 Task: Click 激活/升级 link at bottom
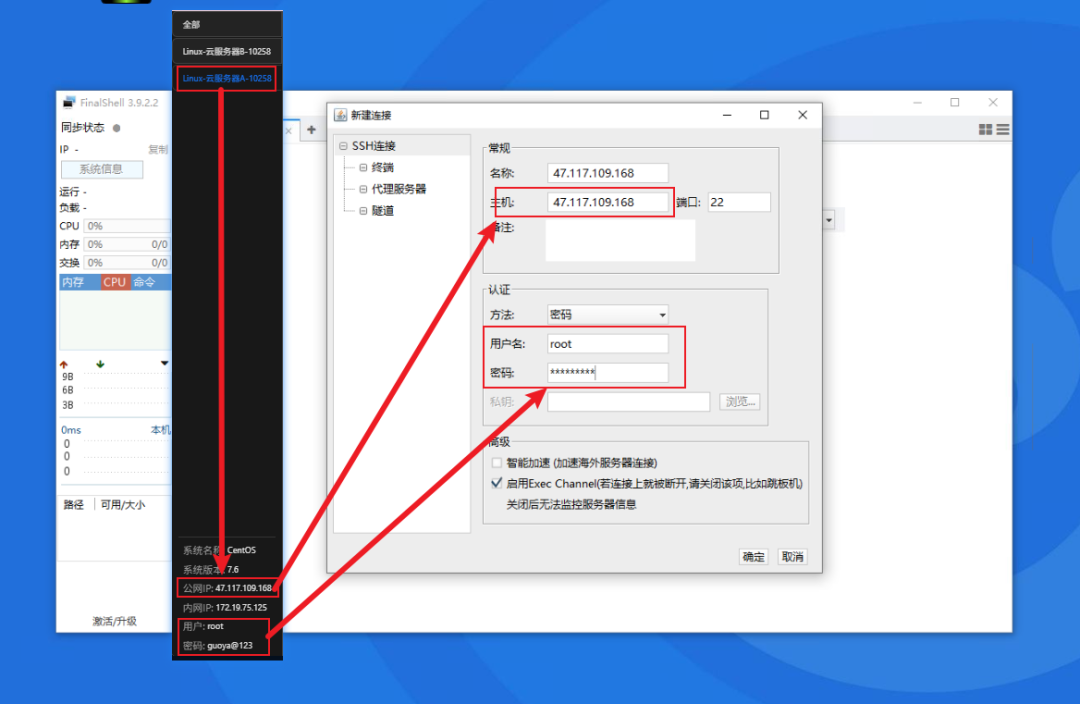coord(114,621)
